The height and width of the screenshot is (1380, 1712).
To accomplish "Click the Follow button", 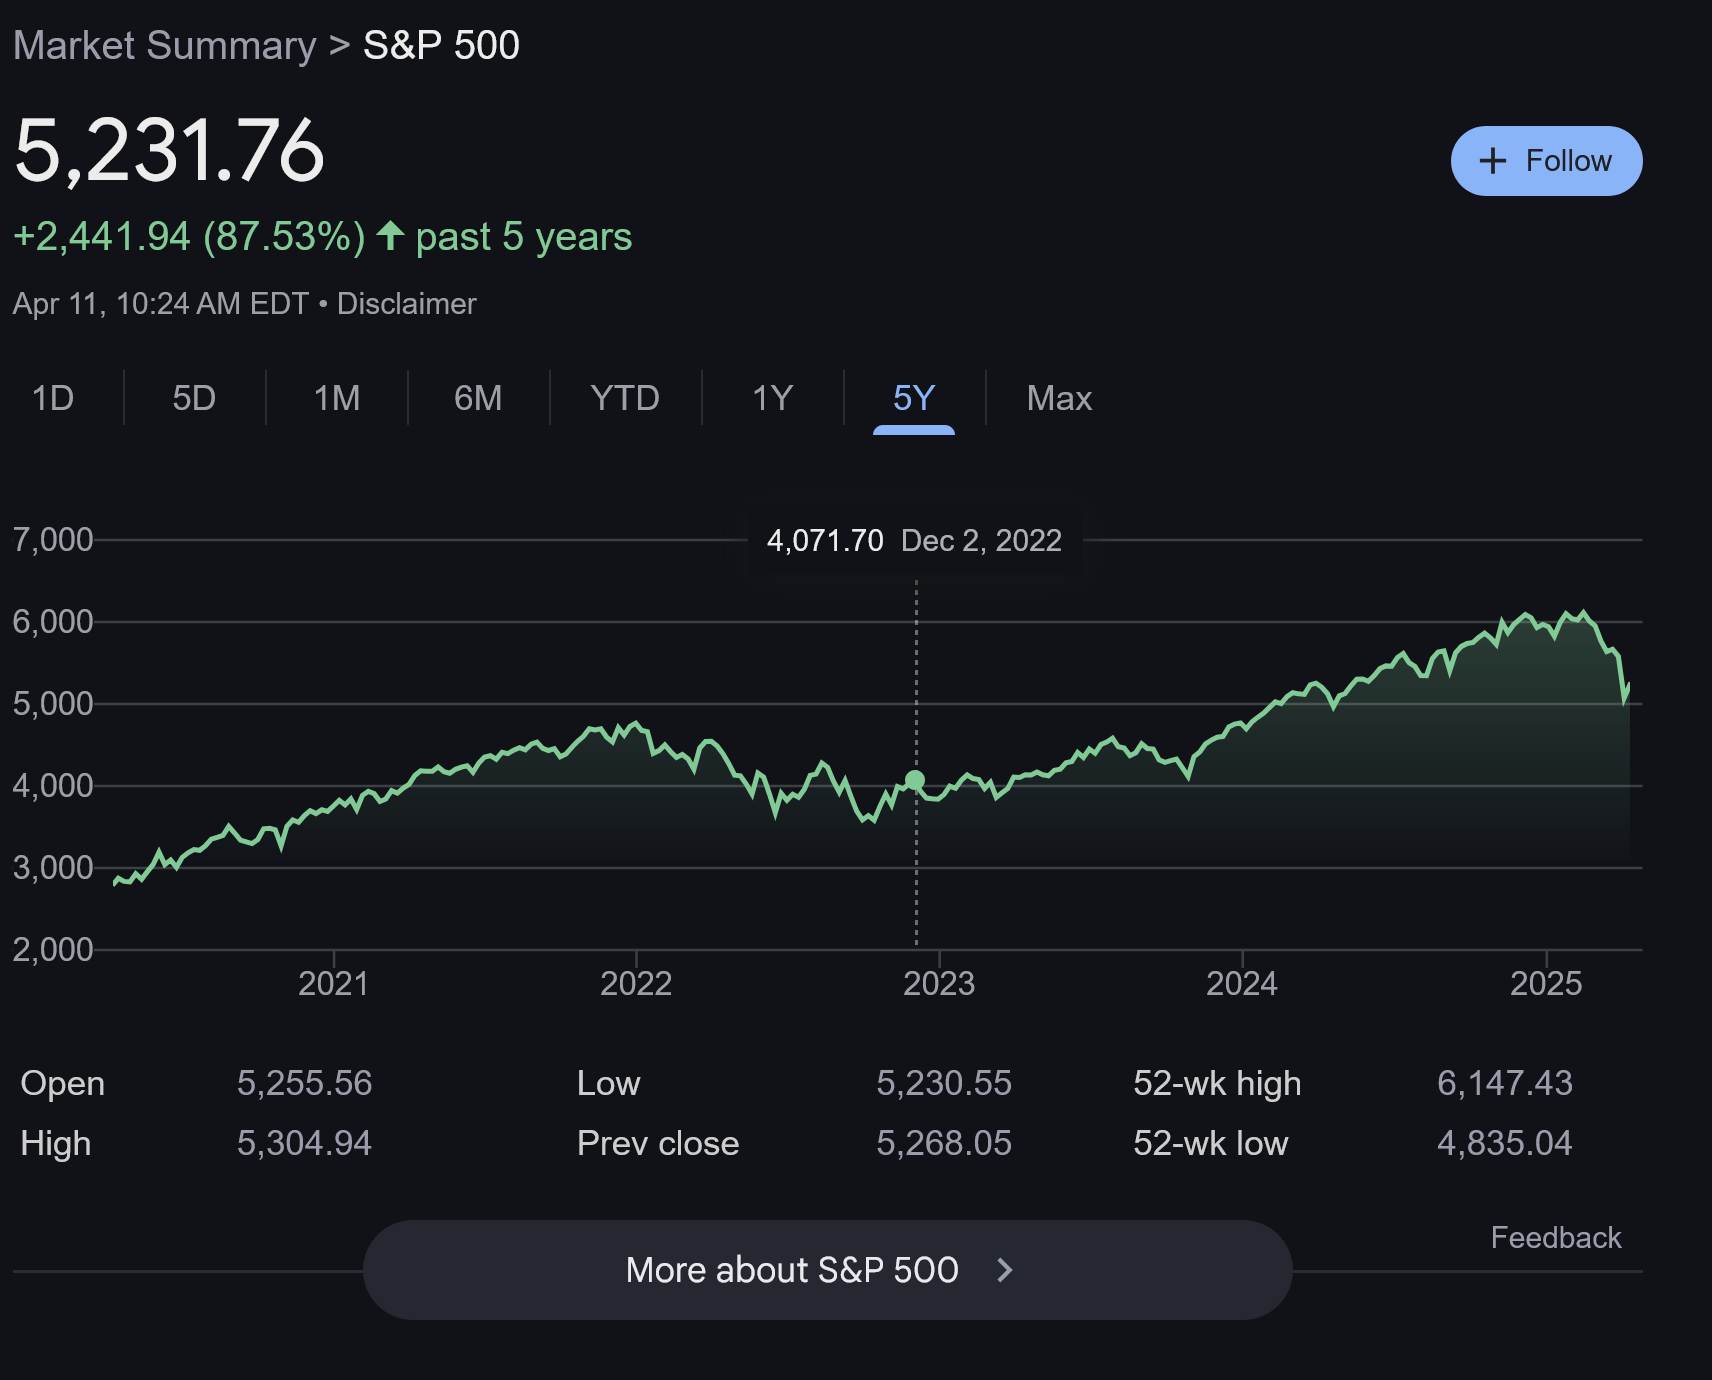I will point(1546,161).
